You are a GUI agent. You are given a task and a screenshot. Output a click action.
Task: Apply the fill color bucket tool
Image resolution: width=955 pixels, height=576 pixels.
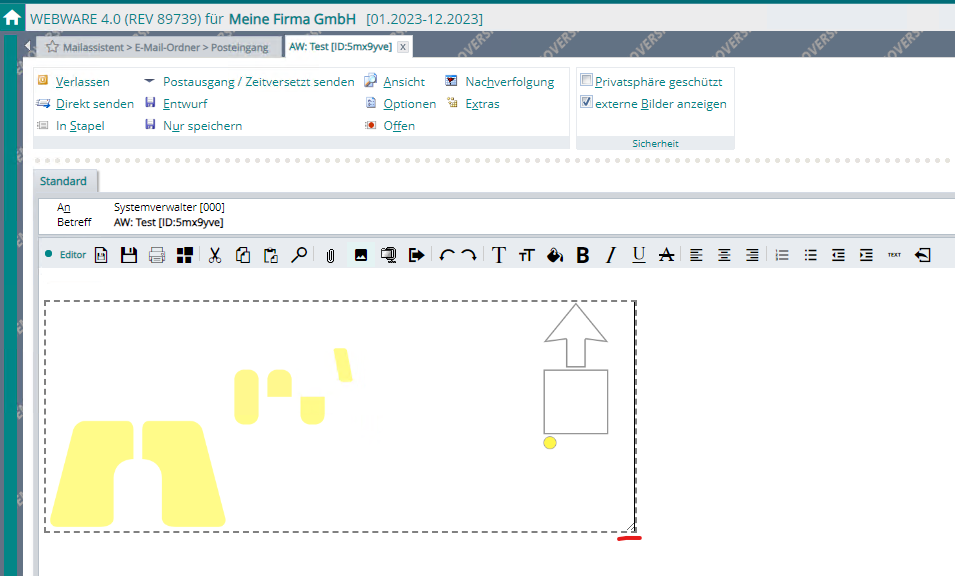555,255
